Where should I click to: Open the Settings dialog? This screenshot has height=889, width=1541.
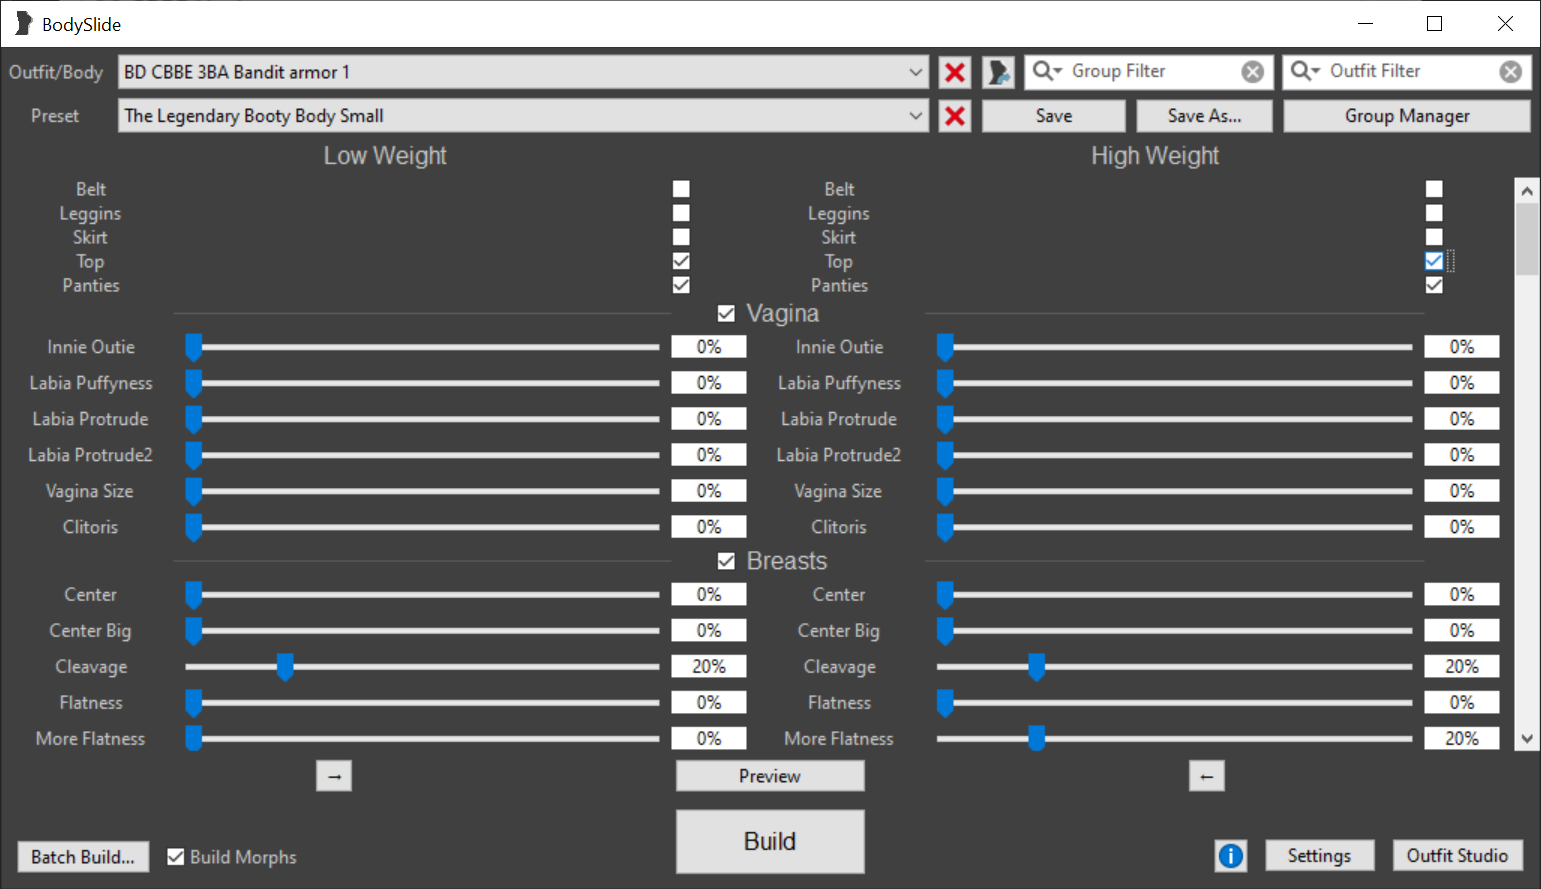click(x=1319, y=856)
